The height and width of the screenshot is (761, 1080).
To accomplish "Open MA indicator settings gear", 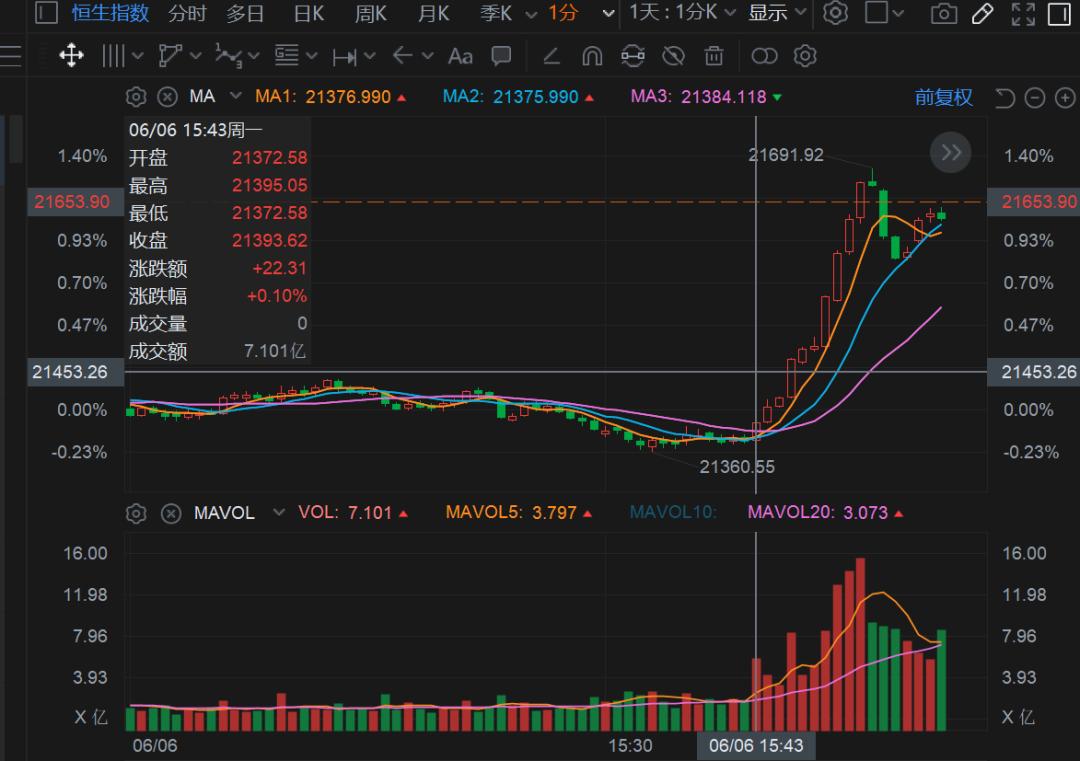I will coord(136,97).
